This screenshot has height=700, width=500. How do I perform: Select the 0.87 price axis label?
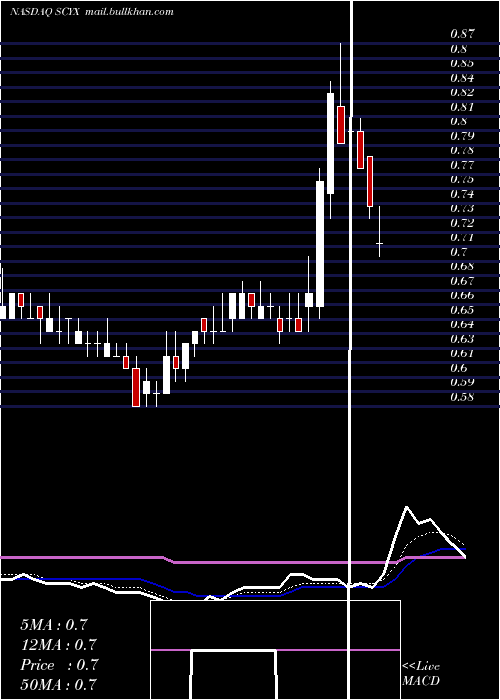tap(462, 33)
